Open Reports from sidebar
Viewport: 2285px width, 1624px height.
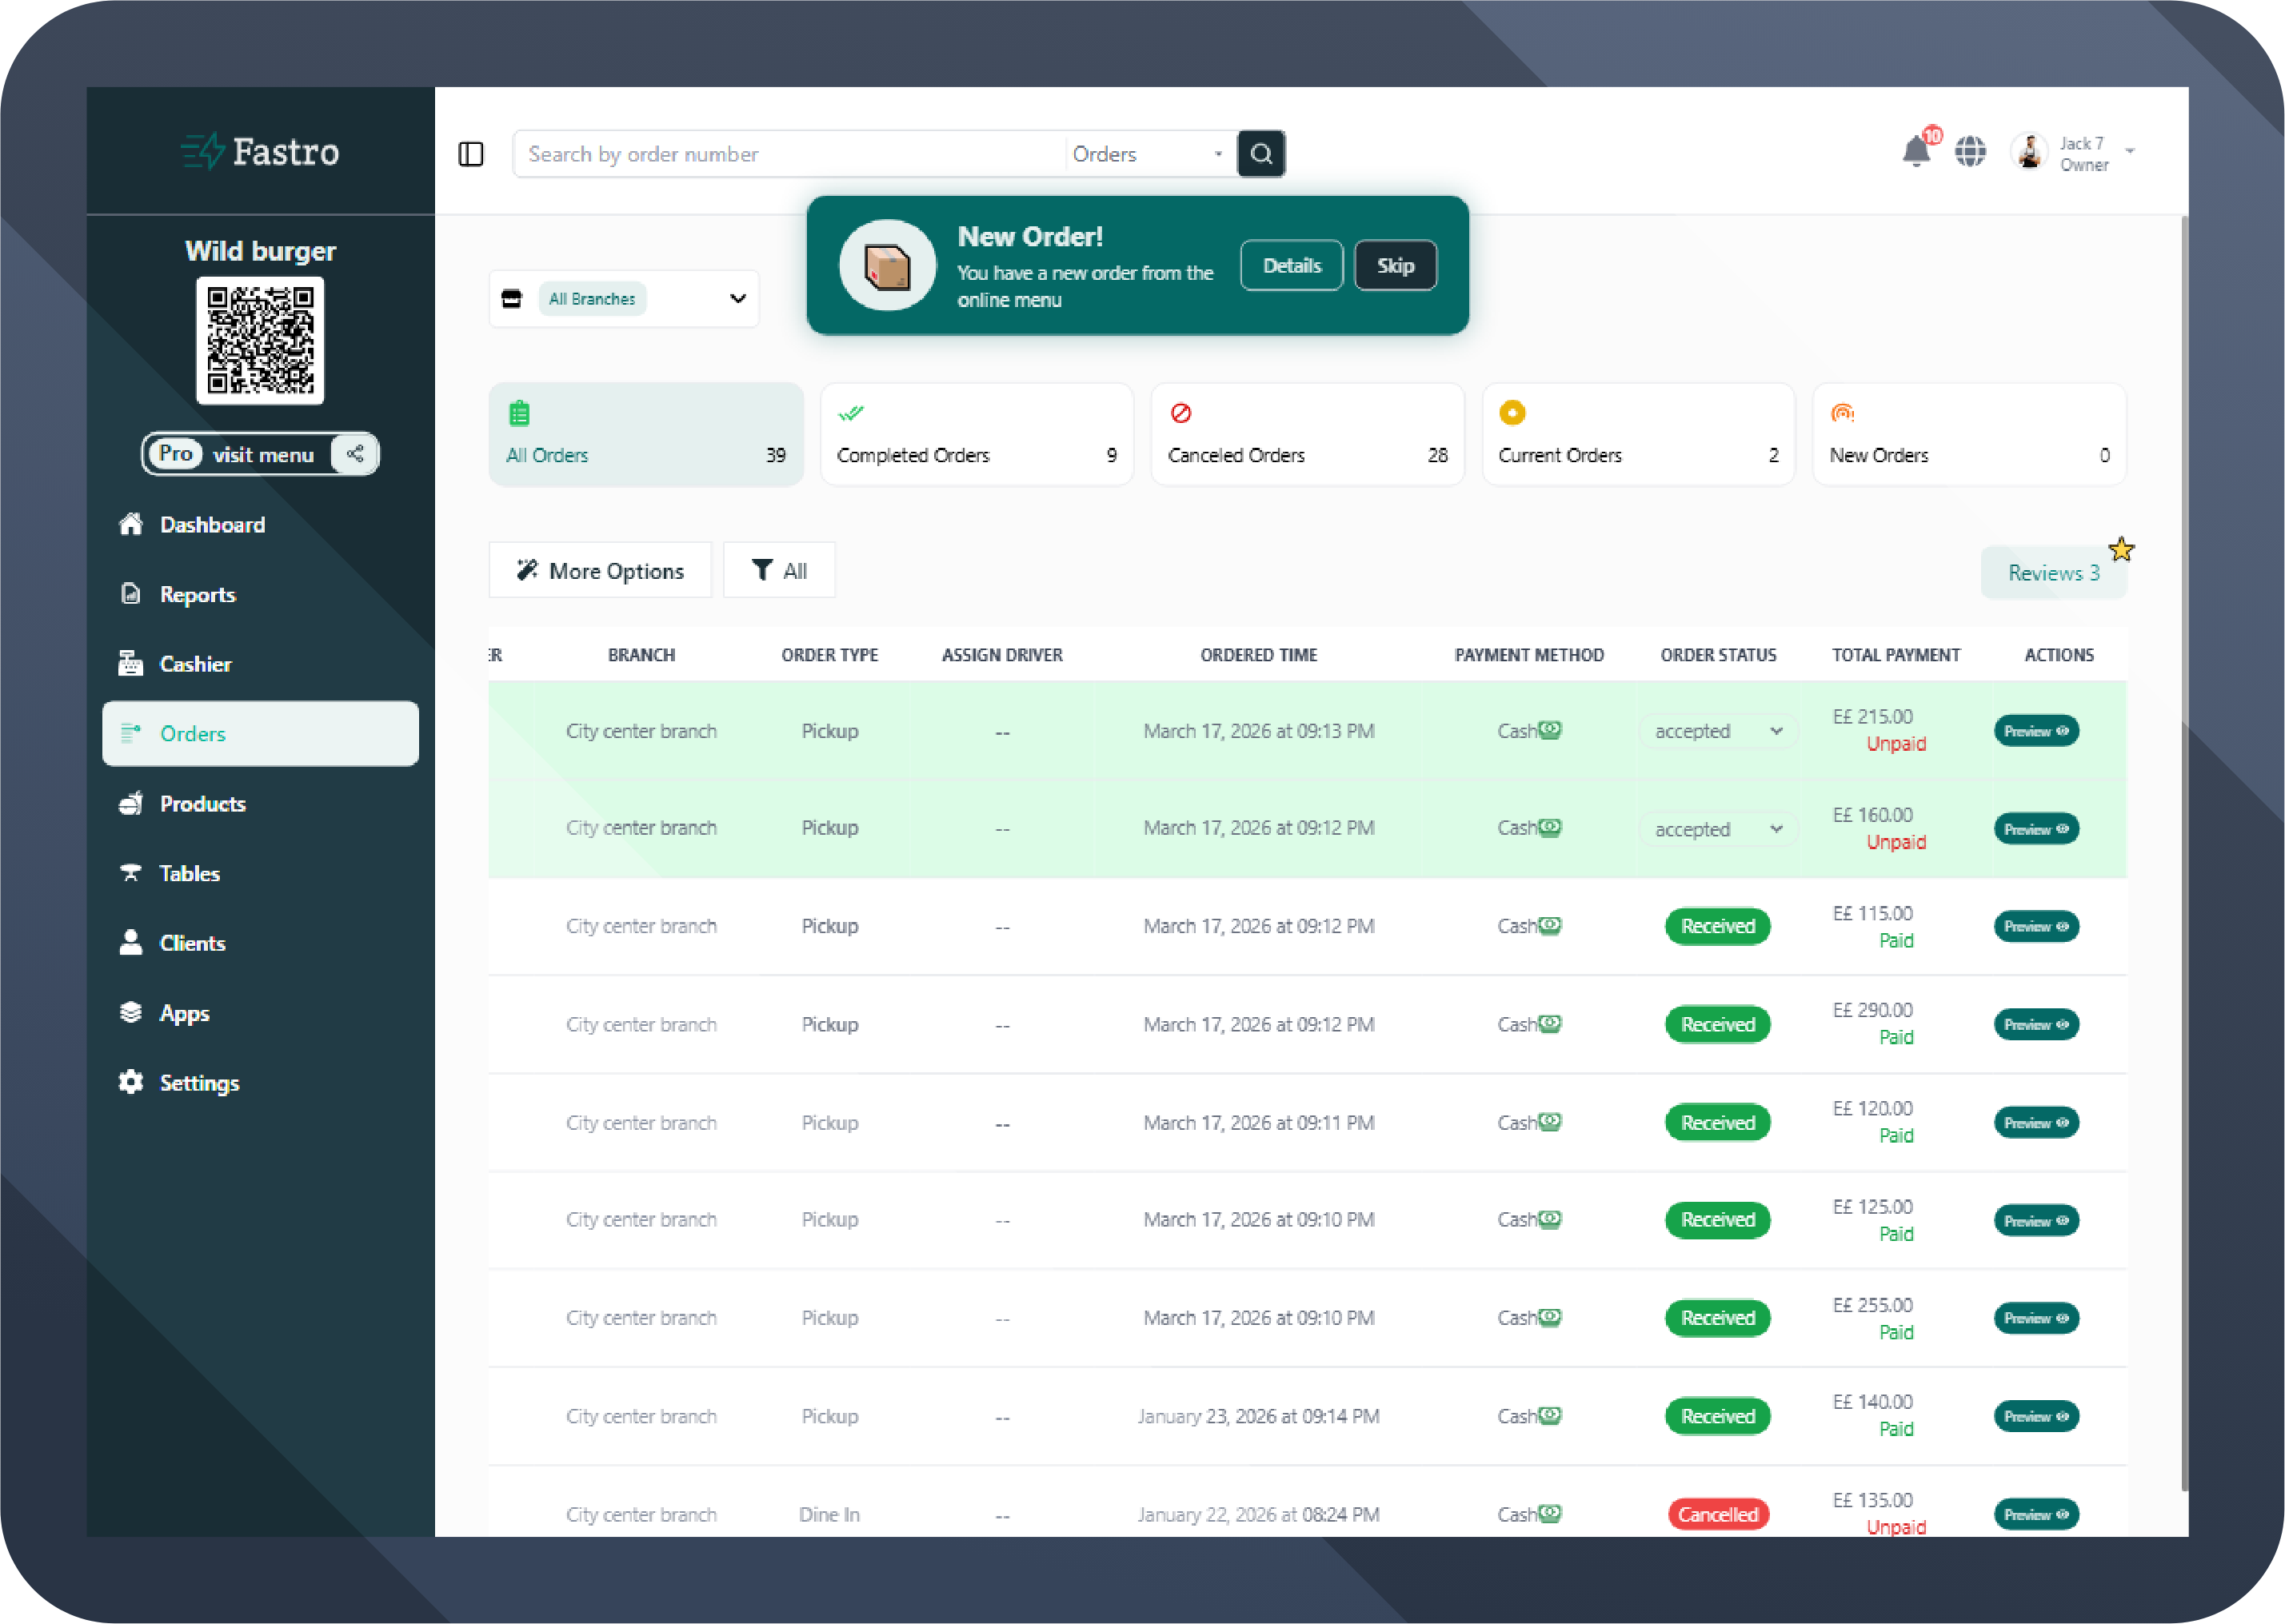click(260, 595)
